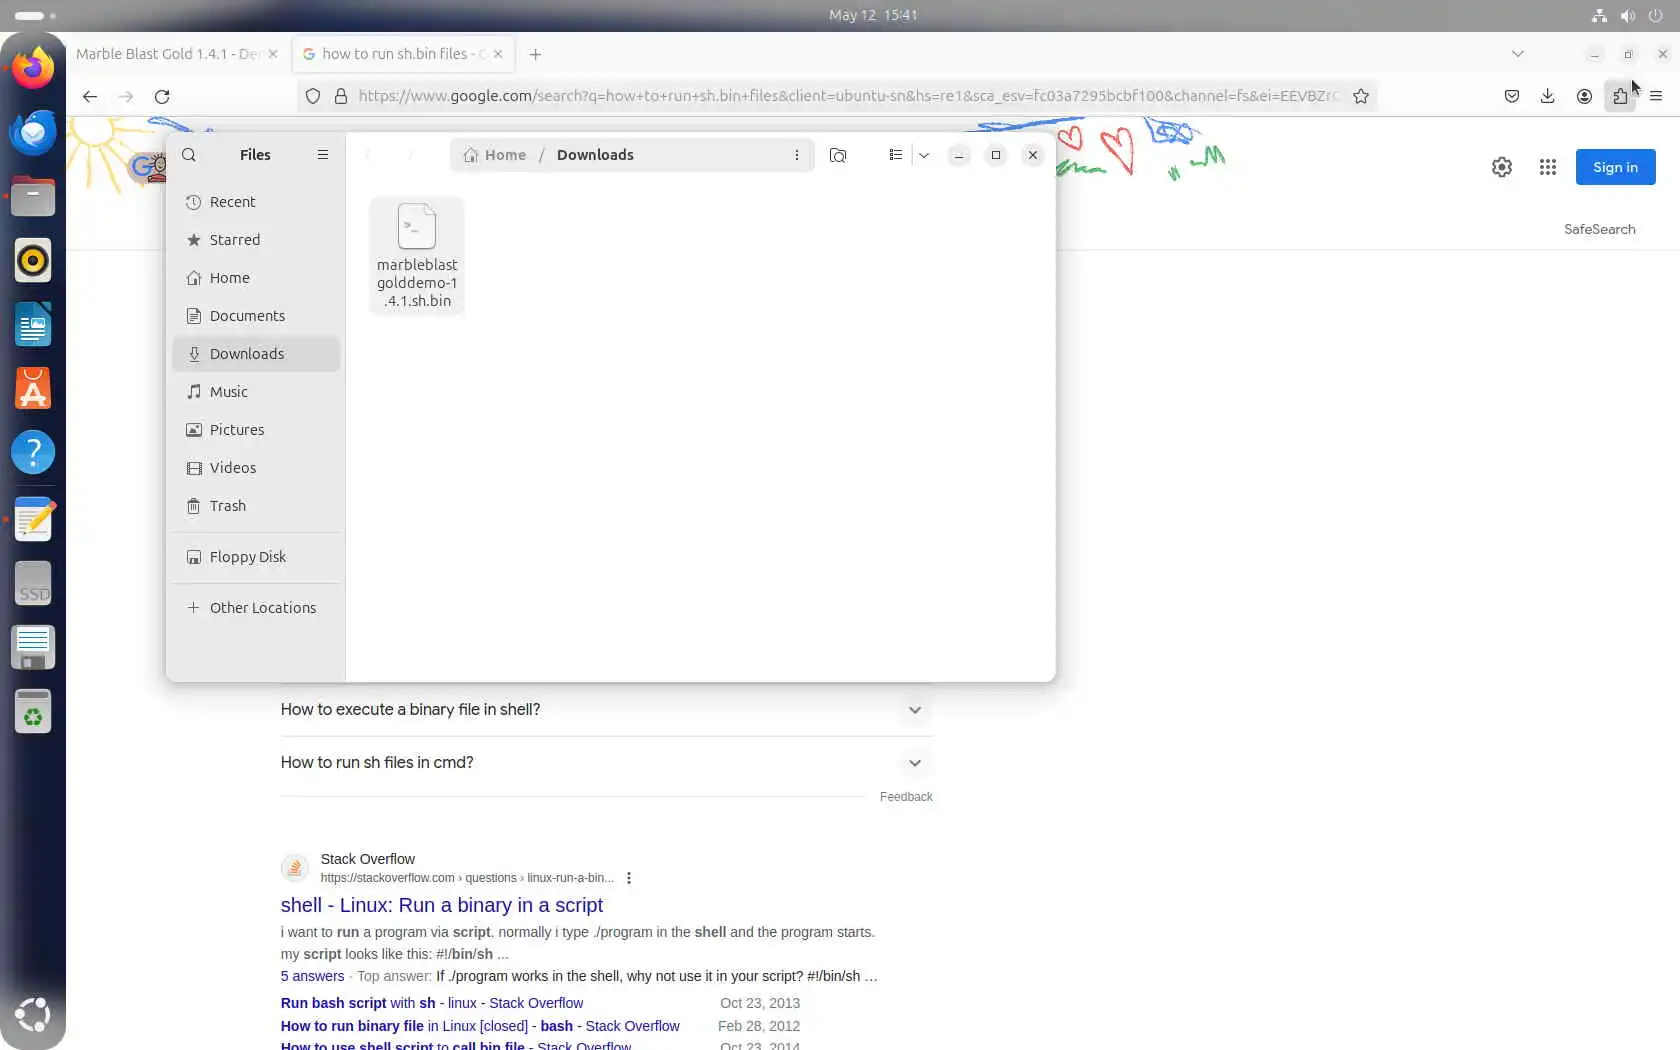Open Videos in the Files sidebar
Viewport: 1680px width, 1050px height.
(x=257, y=468)
